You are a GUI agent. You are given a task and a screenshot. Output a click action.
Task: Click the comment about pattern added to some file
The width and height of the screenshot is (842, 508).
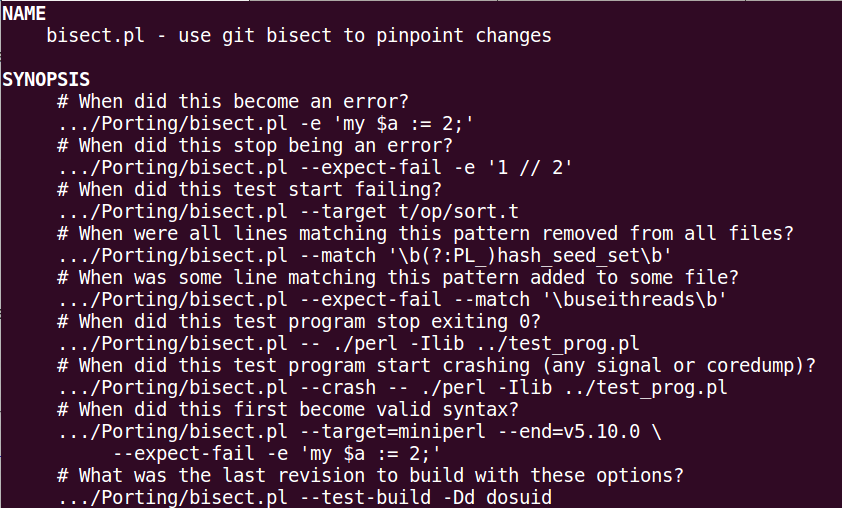(x=397, y=277)
